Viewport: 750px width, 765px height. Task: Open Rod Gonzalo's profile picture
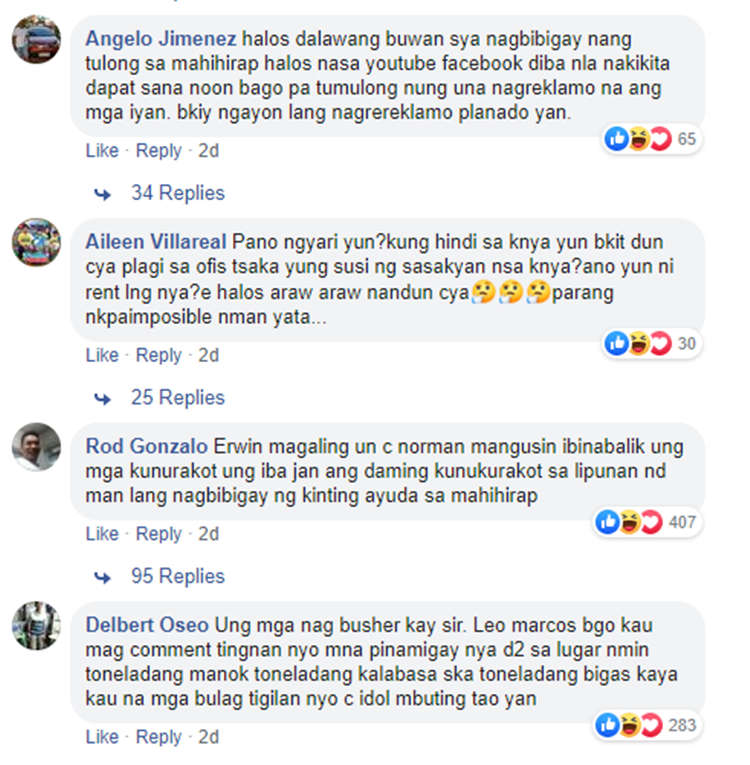37,447
